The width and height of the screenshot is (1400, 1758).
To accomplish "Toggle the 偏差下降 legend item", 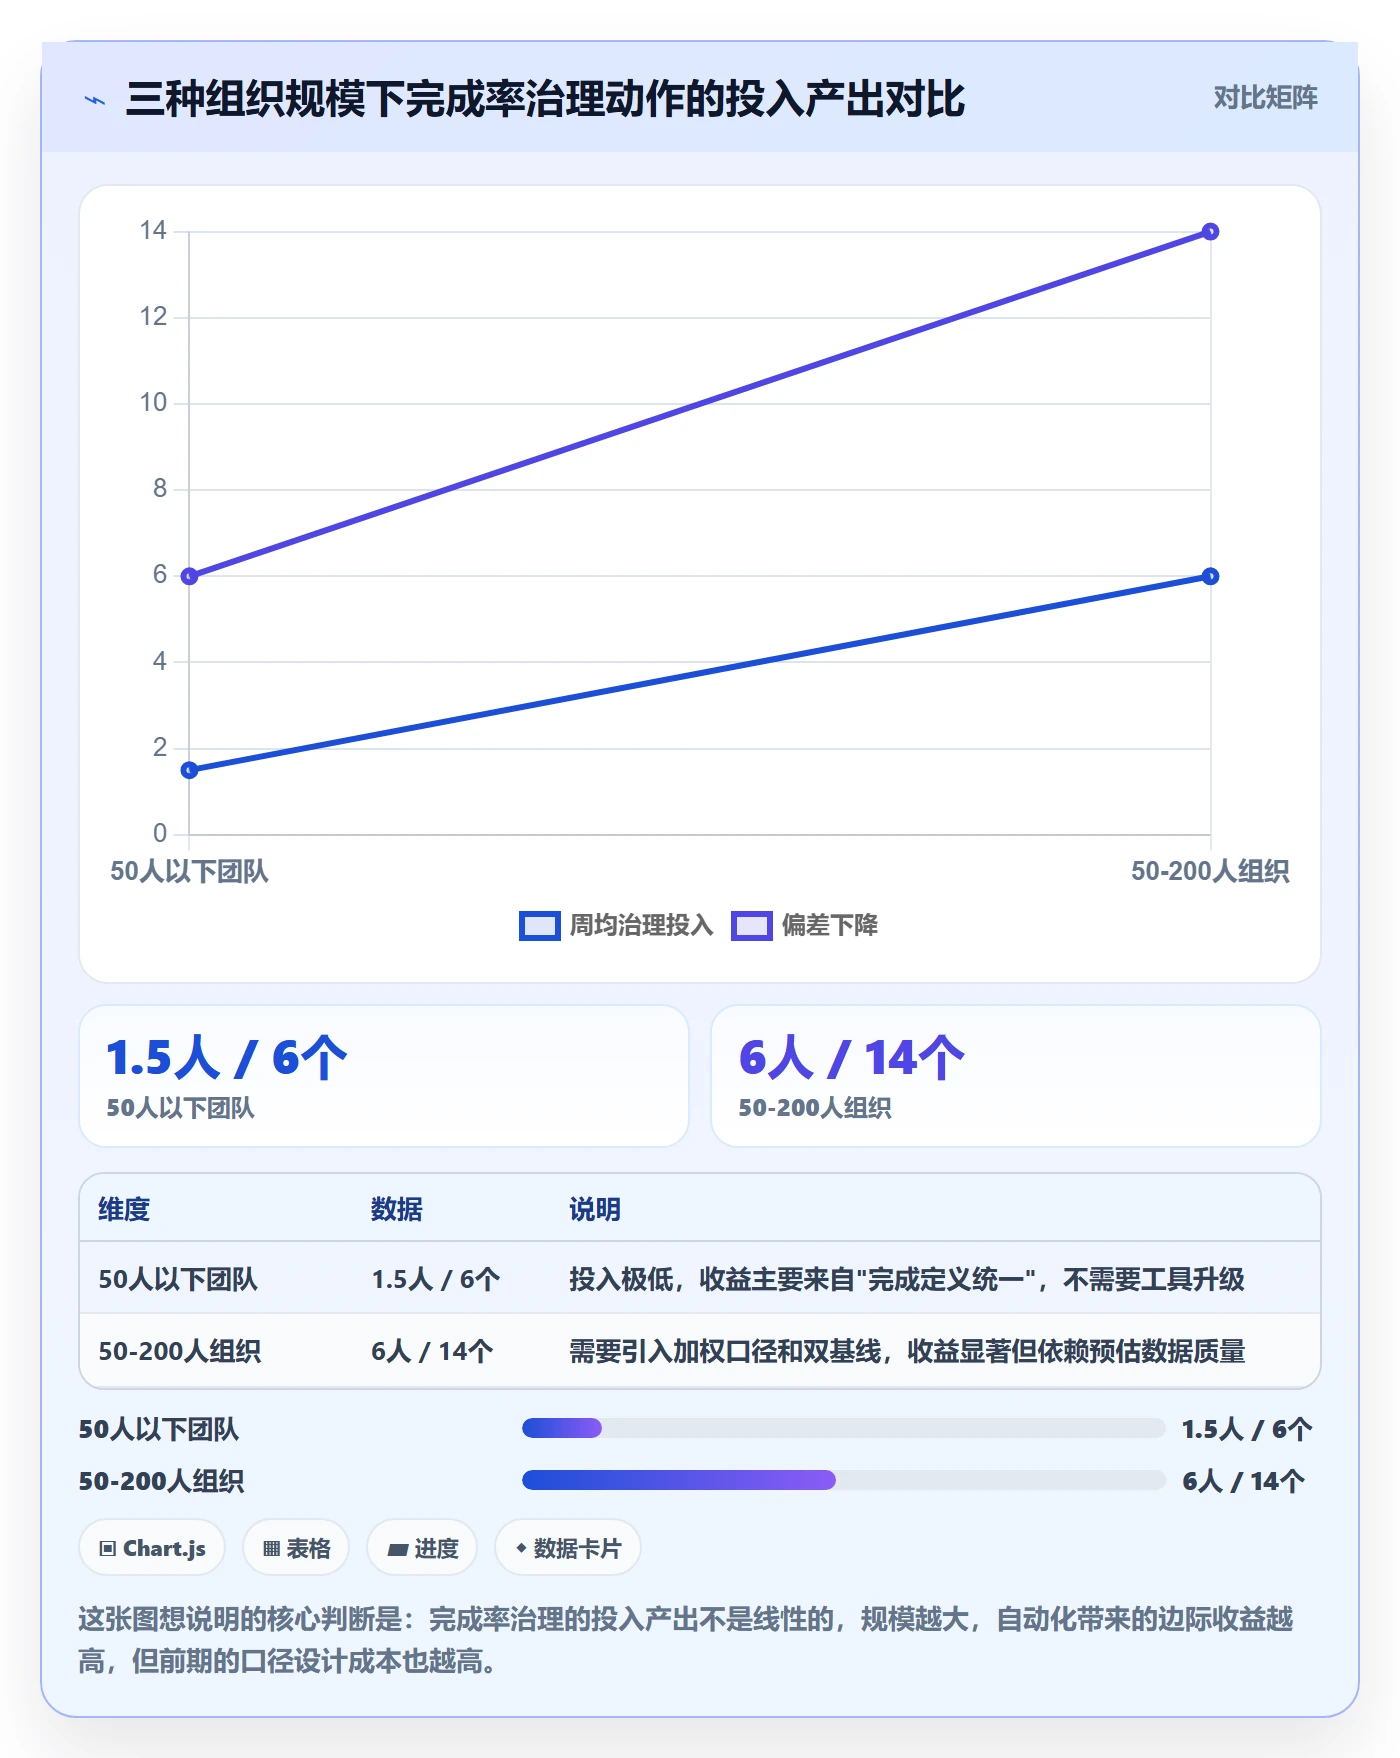I will (804, 925).
